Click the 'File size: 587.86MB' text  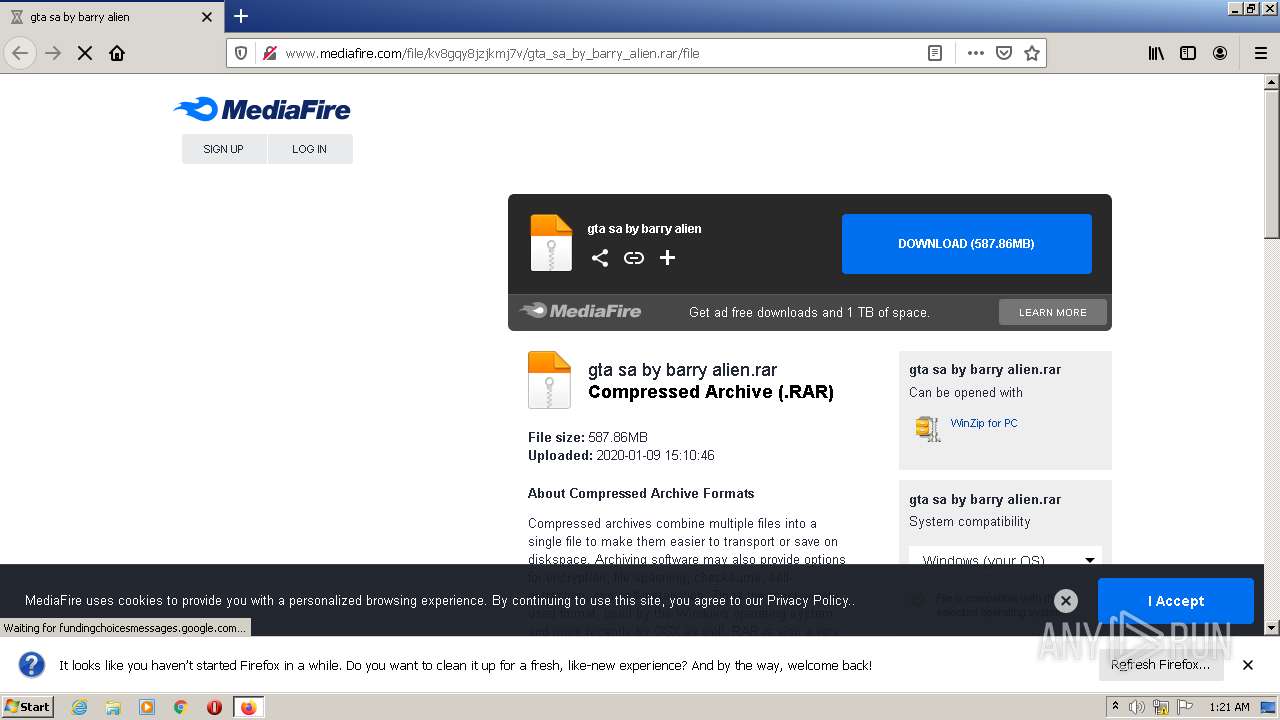pos(588,437)
